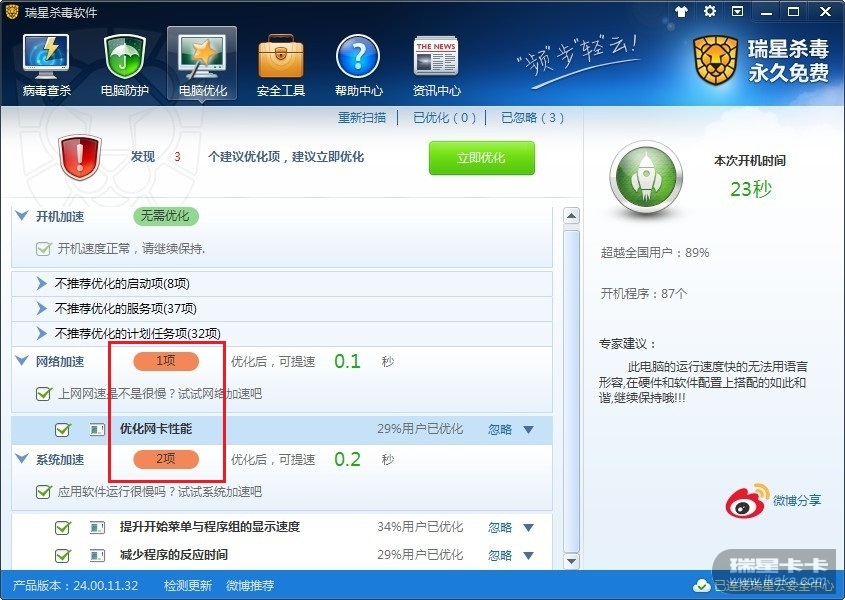This screenshot has width=845, height=600.
Task: Click the green 立即优化 button
Action: pyautogui.click(x=481, y=158)
